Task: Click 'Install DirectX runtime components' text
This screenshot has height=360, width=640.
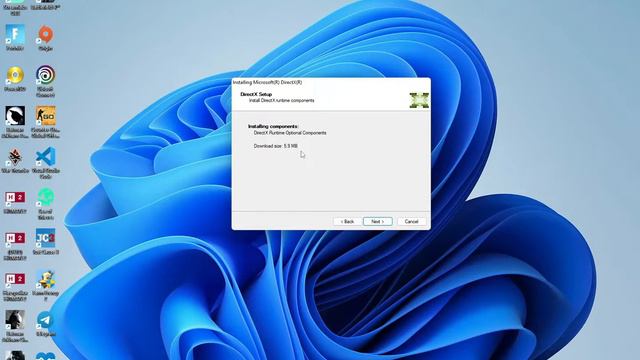Action: point(282,100)
